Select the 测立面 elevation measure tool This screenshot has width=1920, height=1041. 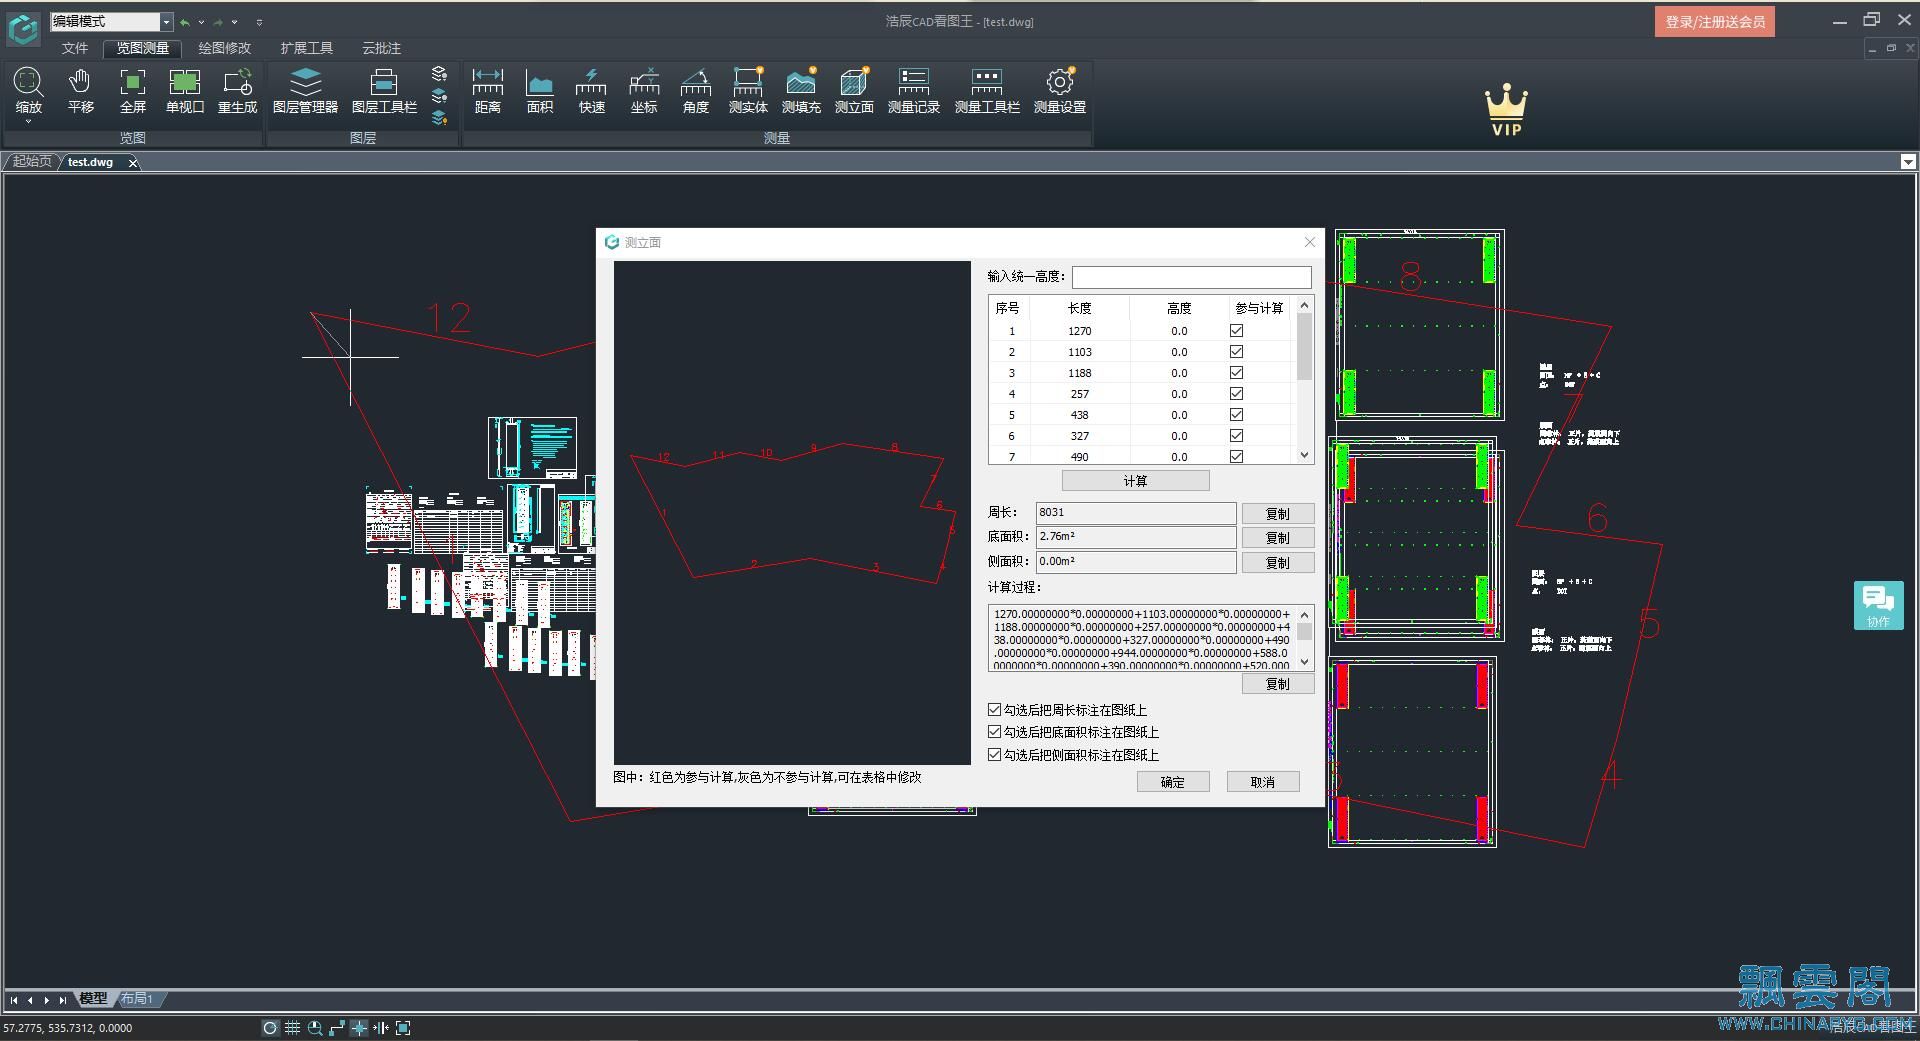click(854, 89)
